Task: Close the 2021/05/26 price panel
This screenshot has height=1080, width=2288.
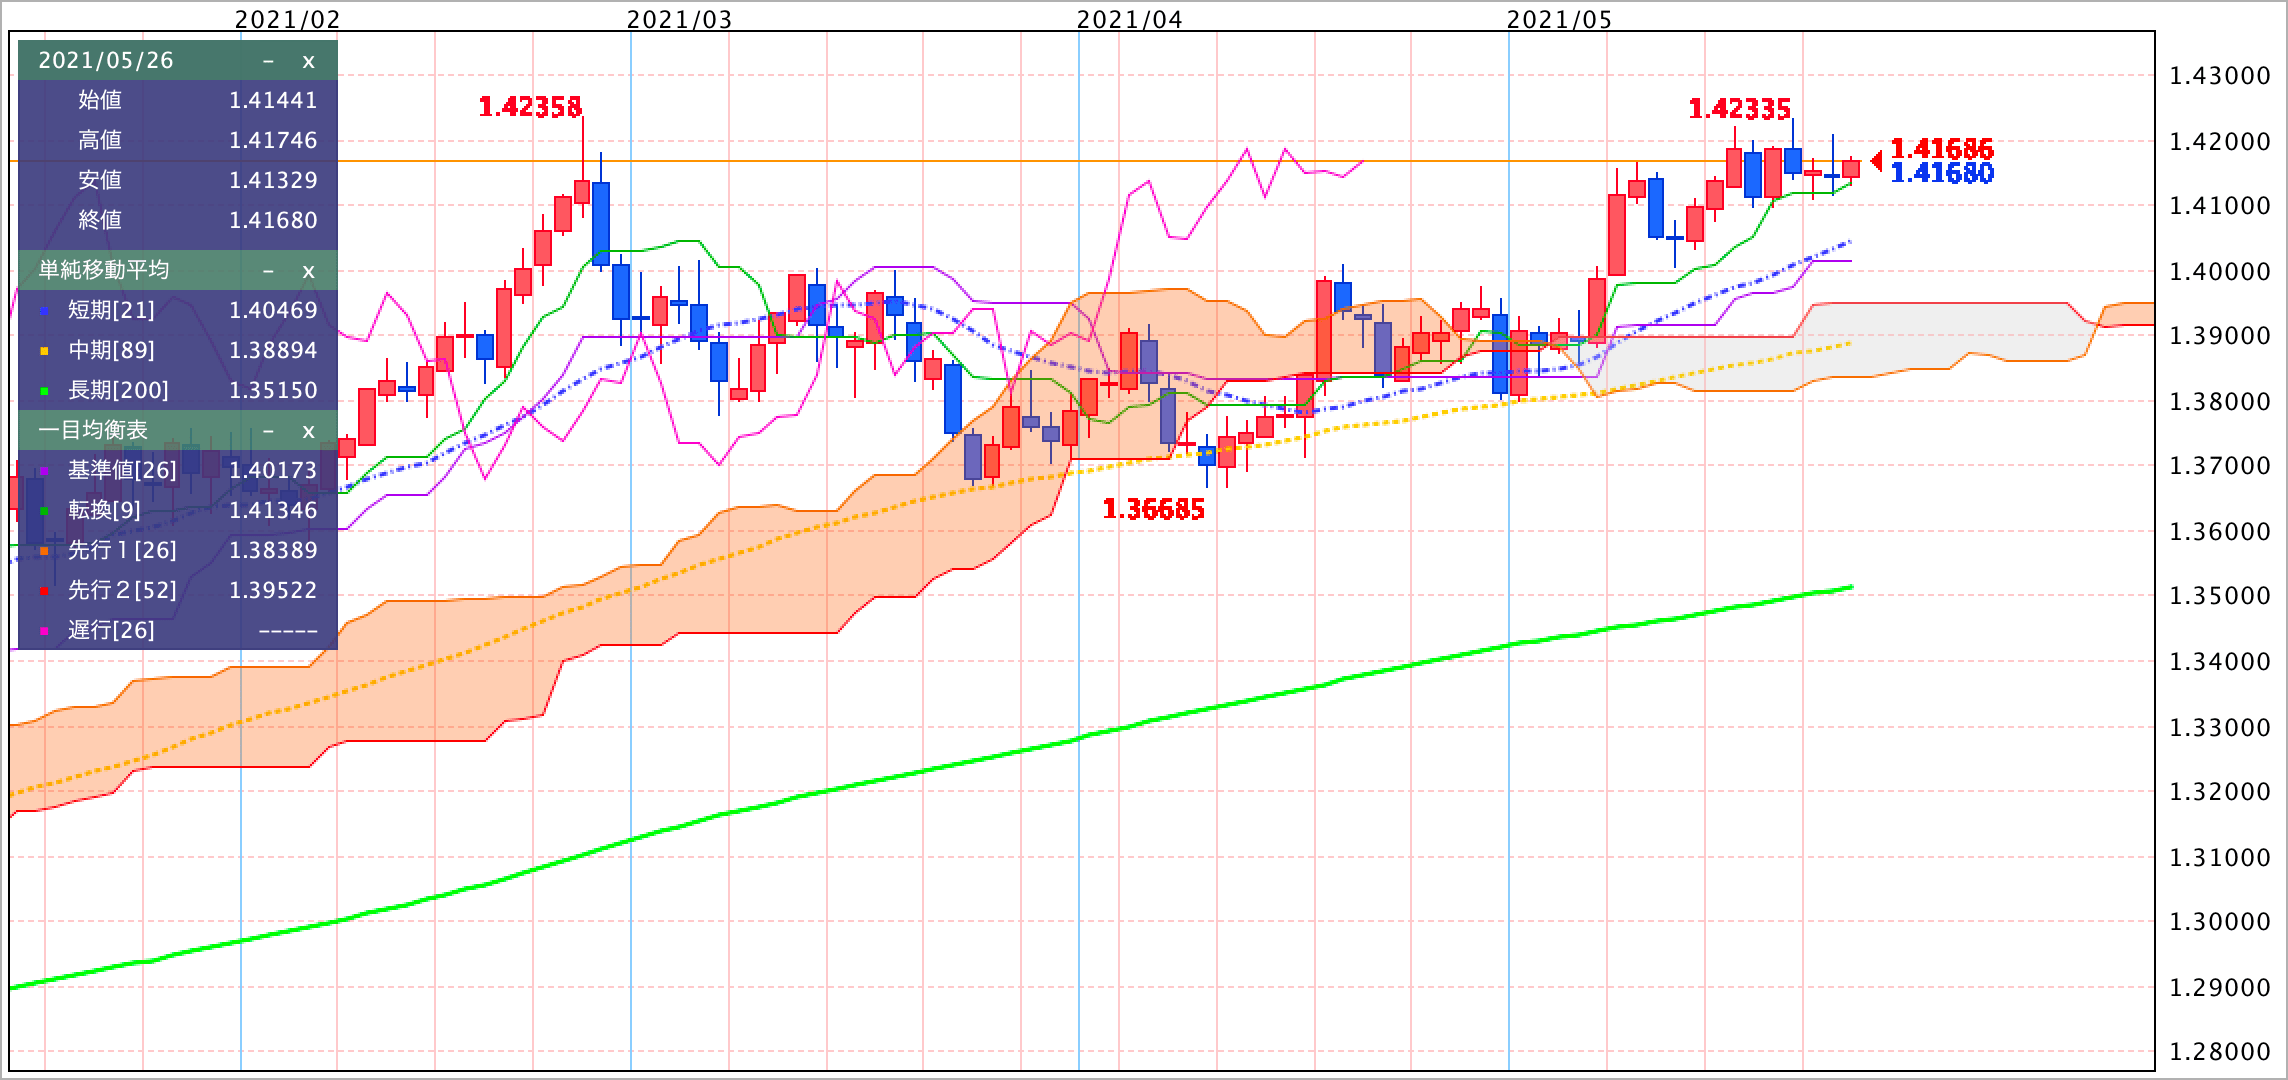Action: click(308, 61)
